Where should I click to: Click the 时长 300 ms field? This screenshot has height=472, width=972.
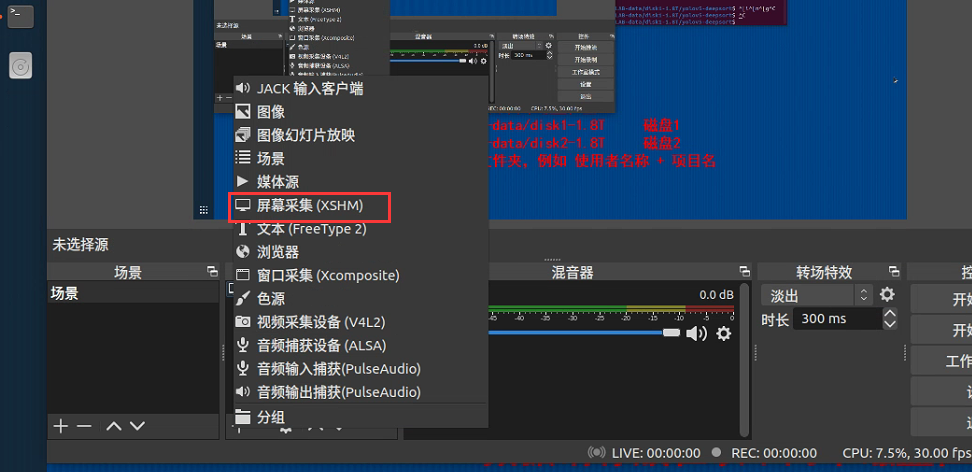click(x=837, y=319)
